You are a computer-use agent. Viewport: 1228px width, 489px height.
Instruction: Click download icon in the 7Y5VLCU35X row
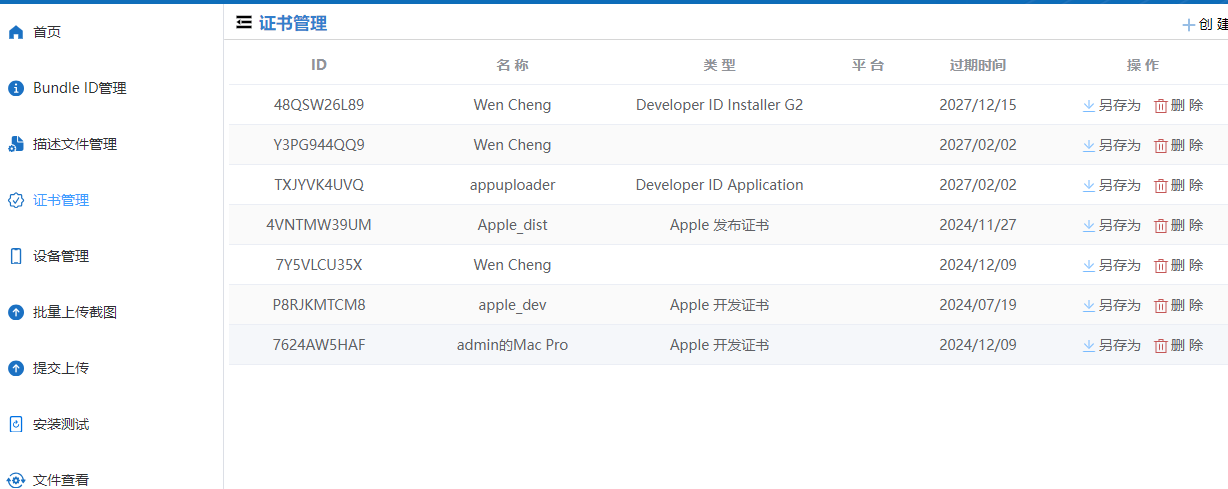(1089, 265)
